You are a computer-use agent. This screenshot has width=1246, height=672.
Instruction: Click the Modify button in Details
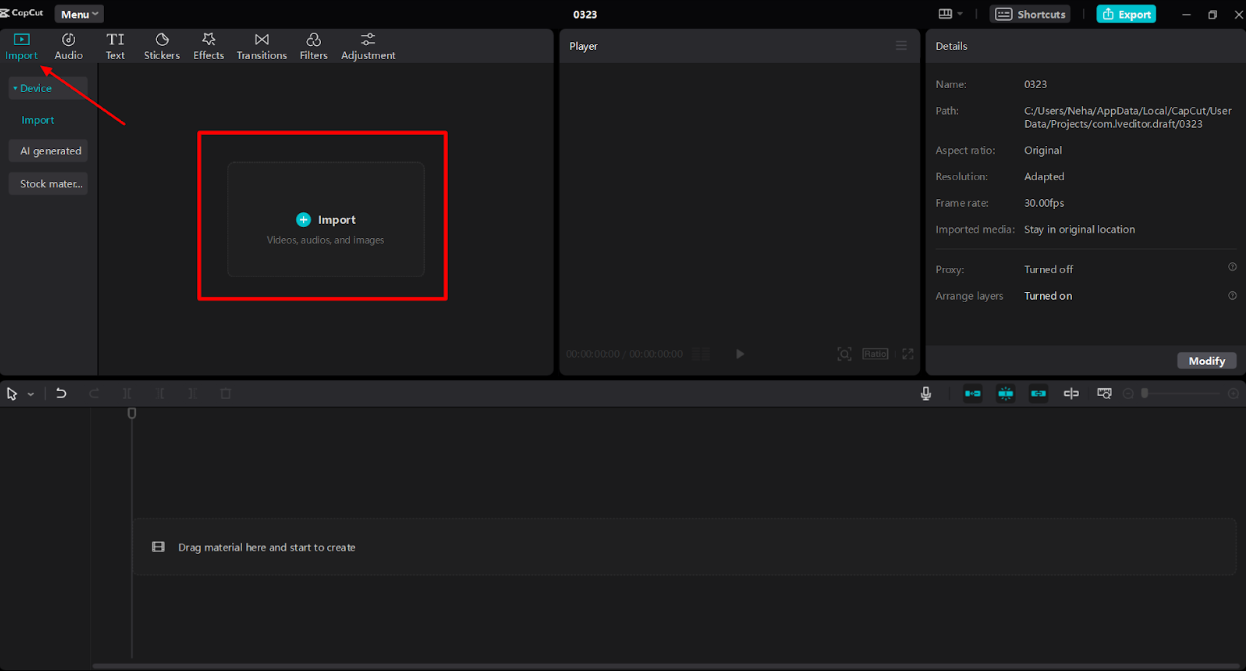point(1207,361)
